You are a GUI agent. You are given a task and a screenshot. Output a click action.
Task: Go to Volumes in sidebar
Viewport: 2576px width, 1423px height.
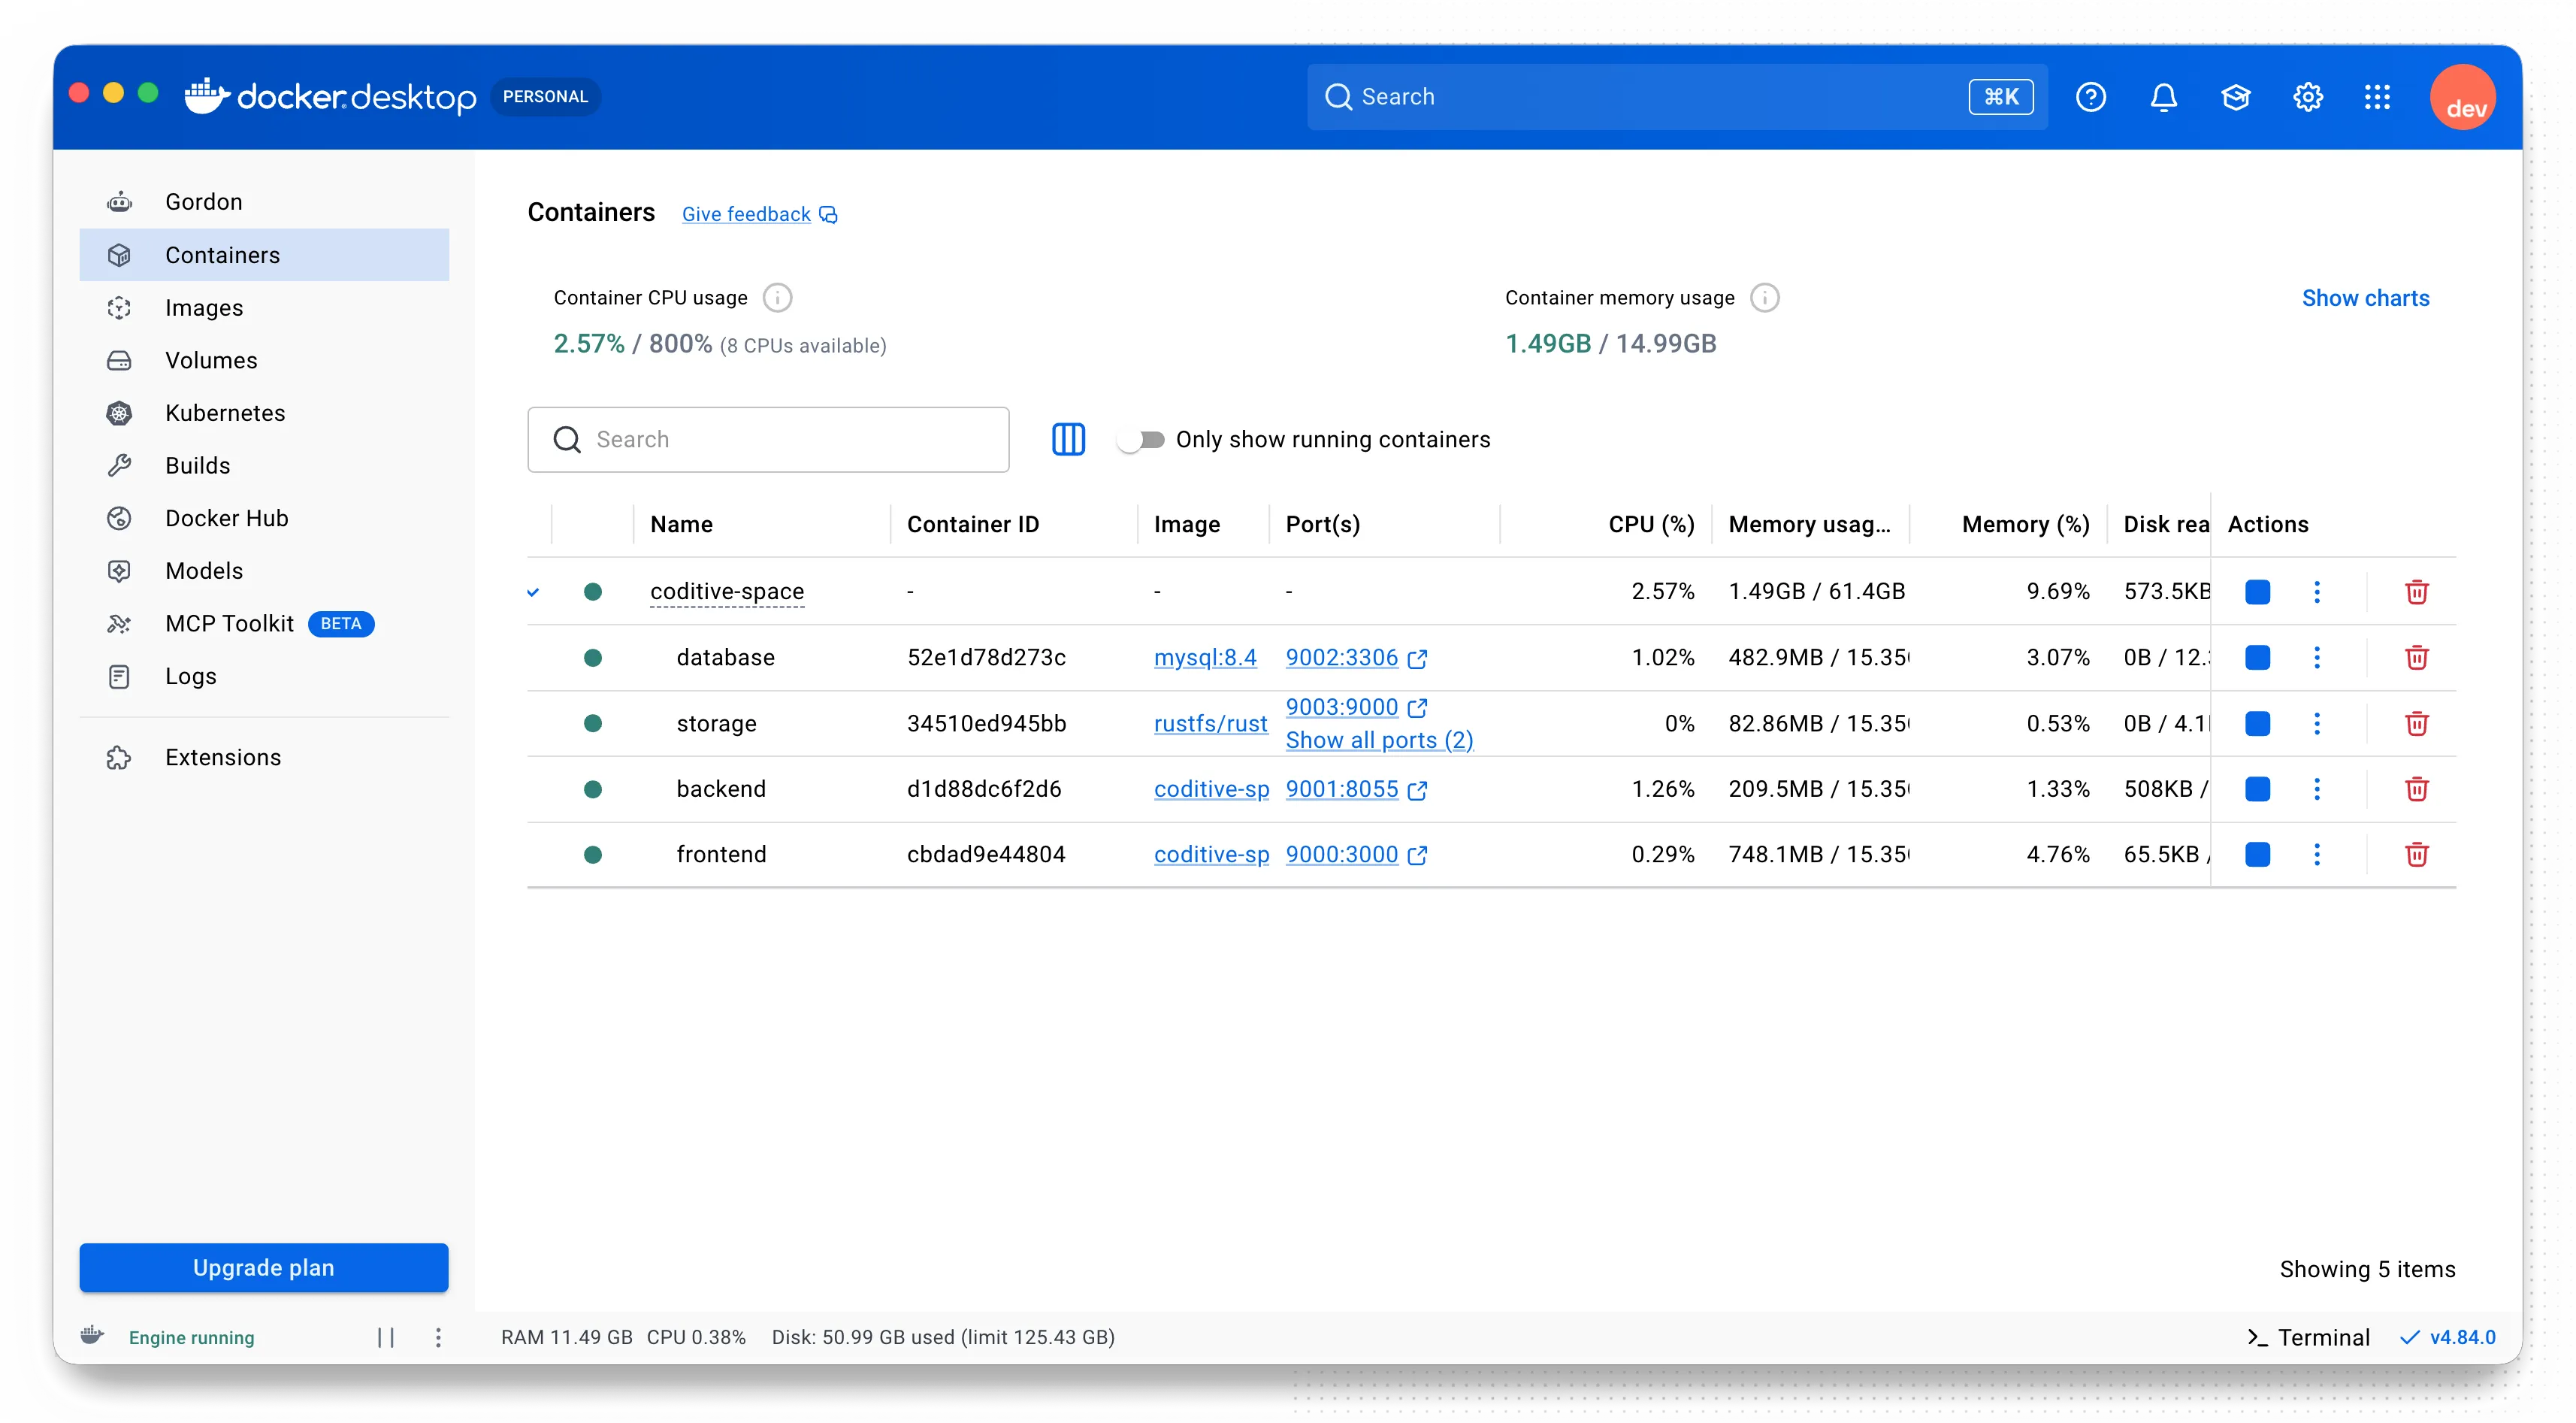point(264,360)
